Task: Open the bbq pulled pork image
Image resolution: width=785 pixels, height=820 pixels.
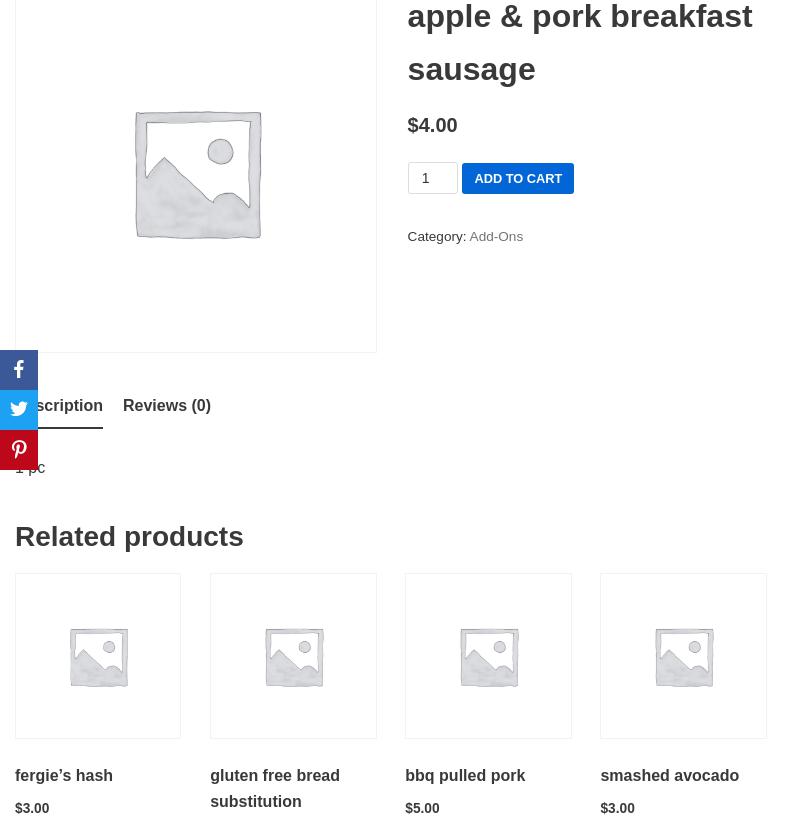Action: tap(488, 656)
